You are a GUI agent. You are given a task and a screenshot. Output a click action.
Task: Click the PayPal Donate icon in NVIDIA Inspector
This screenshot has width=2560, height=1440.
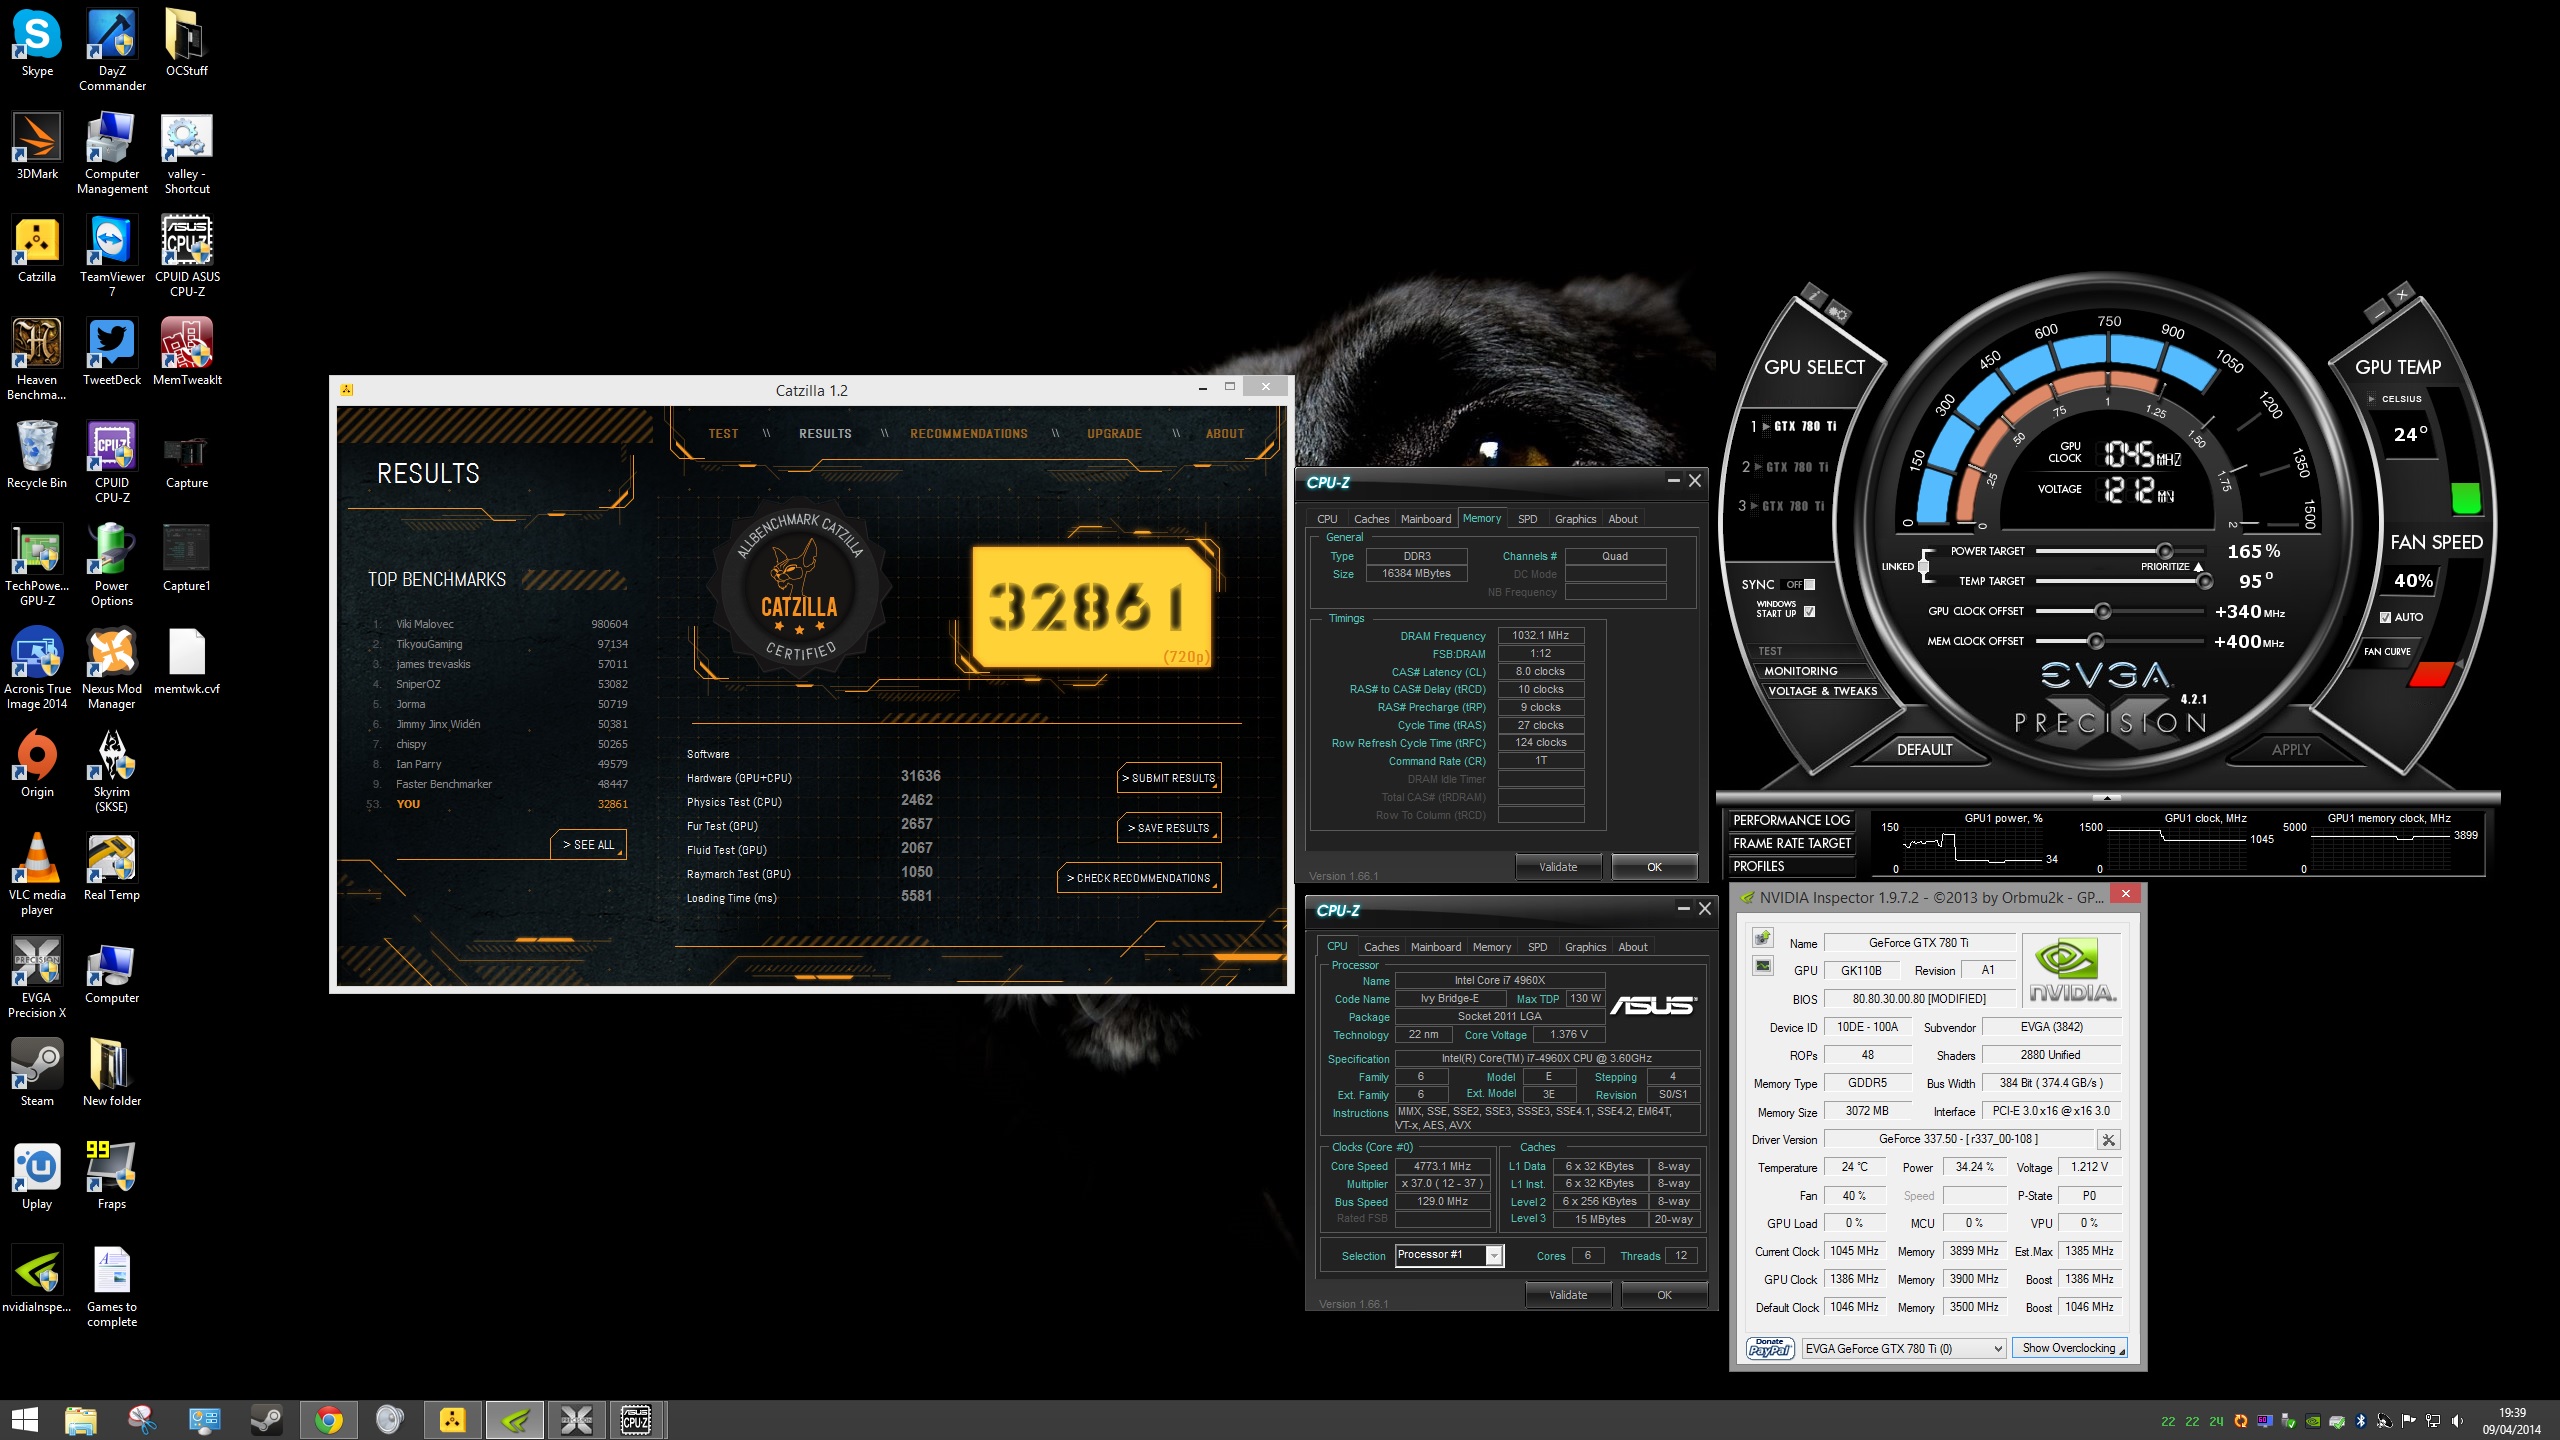click(1770, 1348)
